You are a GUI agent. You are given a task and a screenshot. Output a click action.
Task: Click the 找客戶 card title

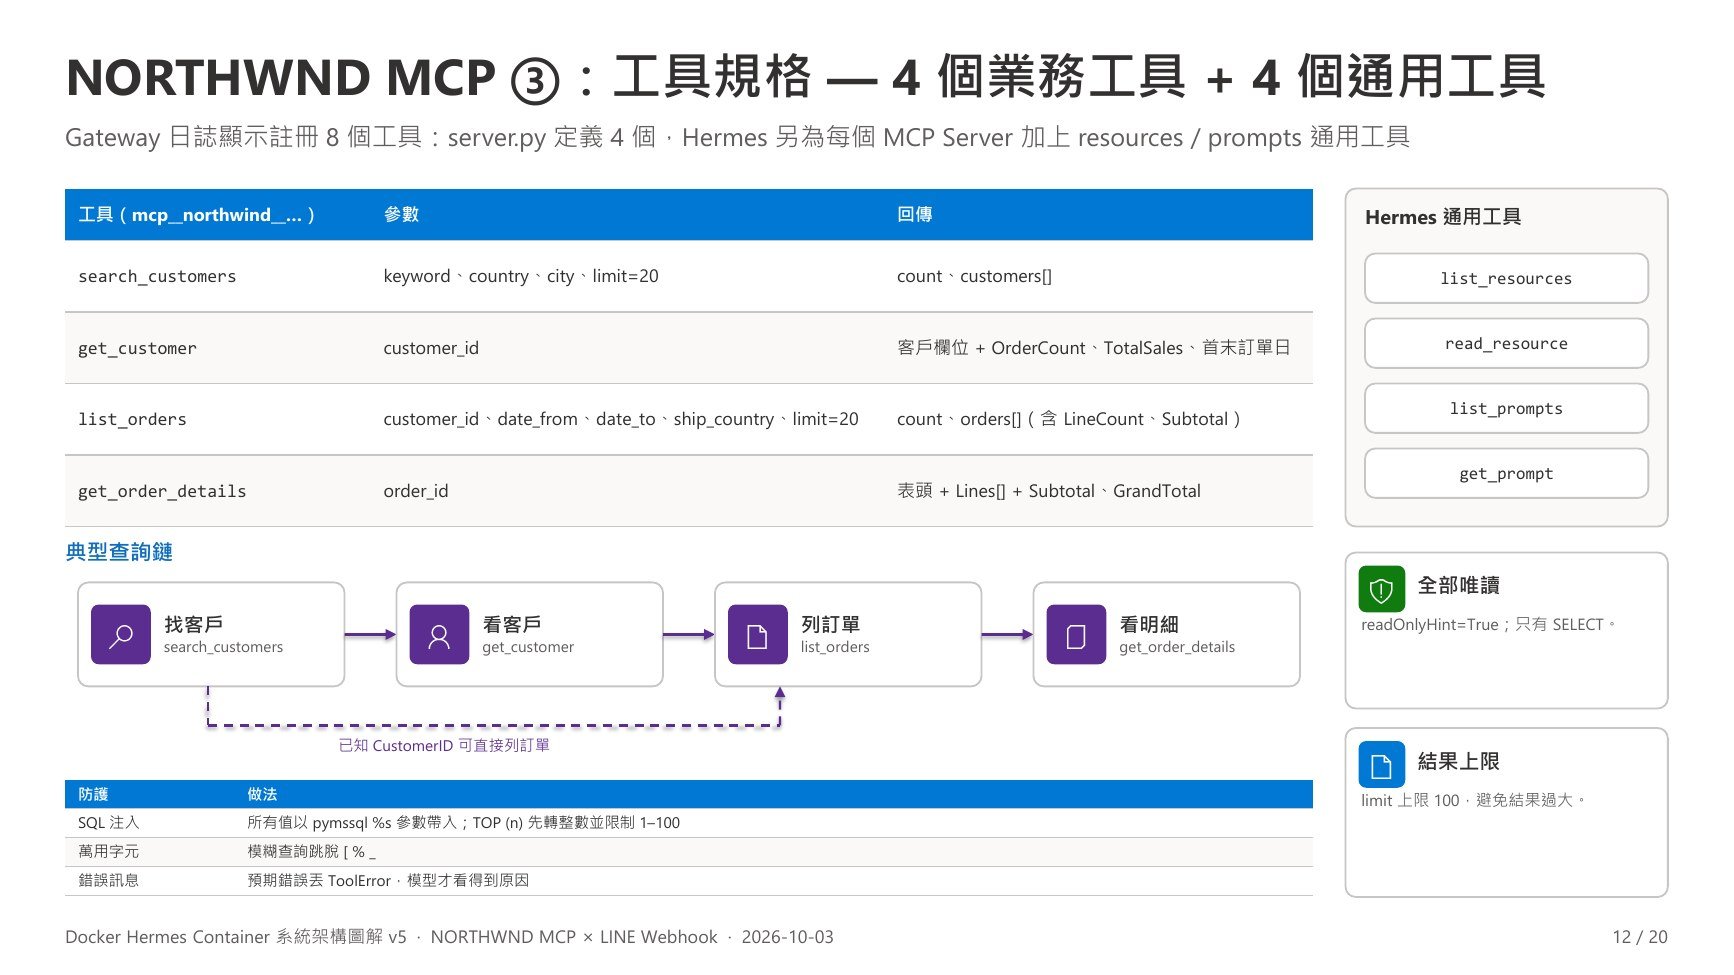coord(193,625)
